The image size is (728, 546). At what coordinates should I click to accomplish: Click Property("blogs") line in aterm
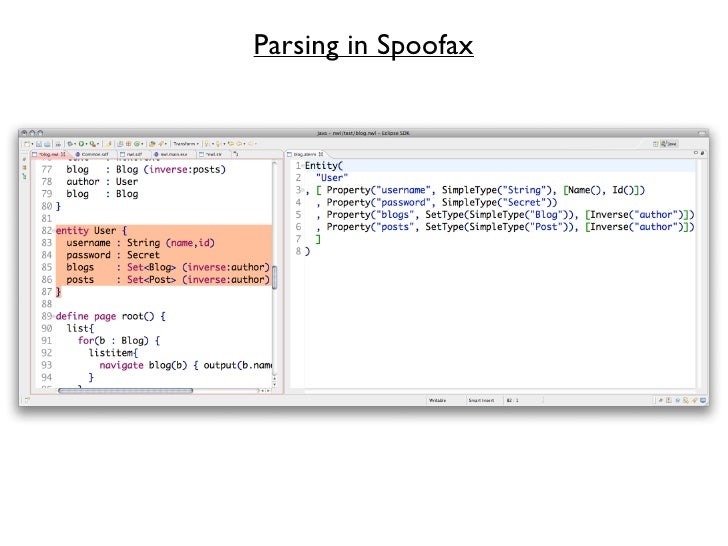point(505,215)
